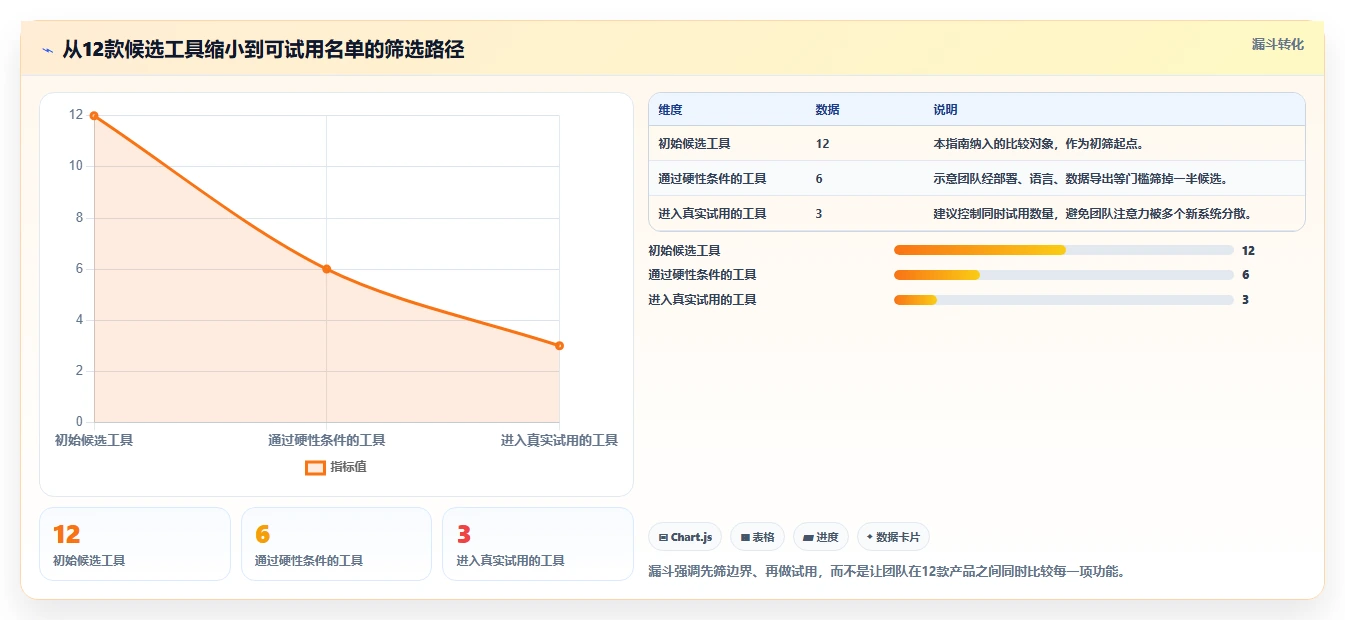Screen dimensions: 1345x620
Task: Click the y-axis tick label 8
Action: 79,218
